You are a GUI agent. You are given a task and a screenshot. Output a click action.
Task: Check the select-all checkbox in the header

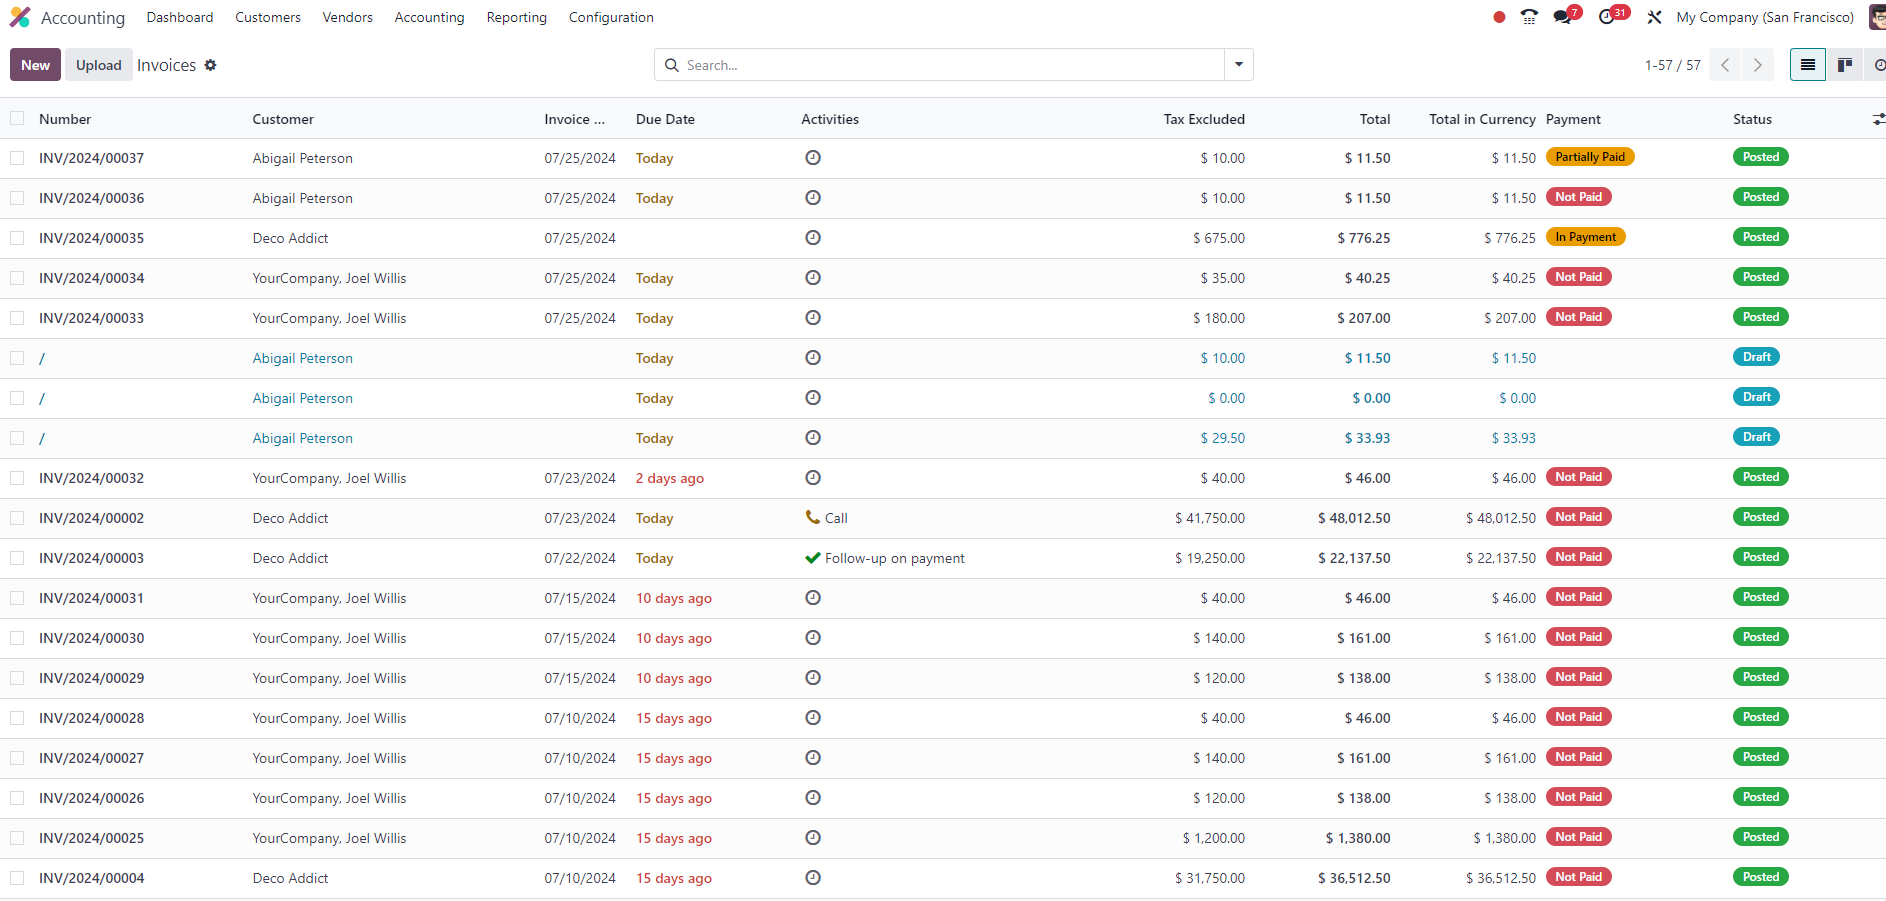point(17,119)
